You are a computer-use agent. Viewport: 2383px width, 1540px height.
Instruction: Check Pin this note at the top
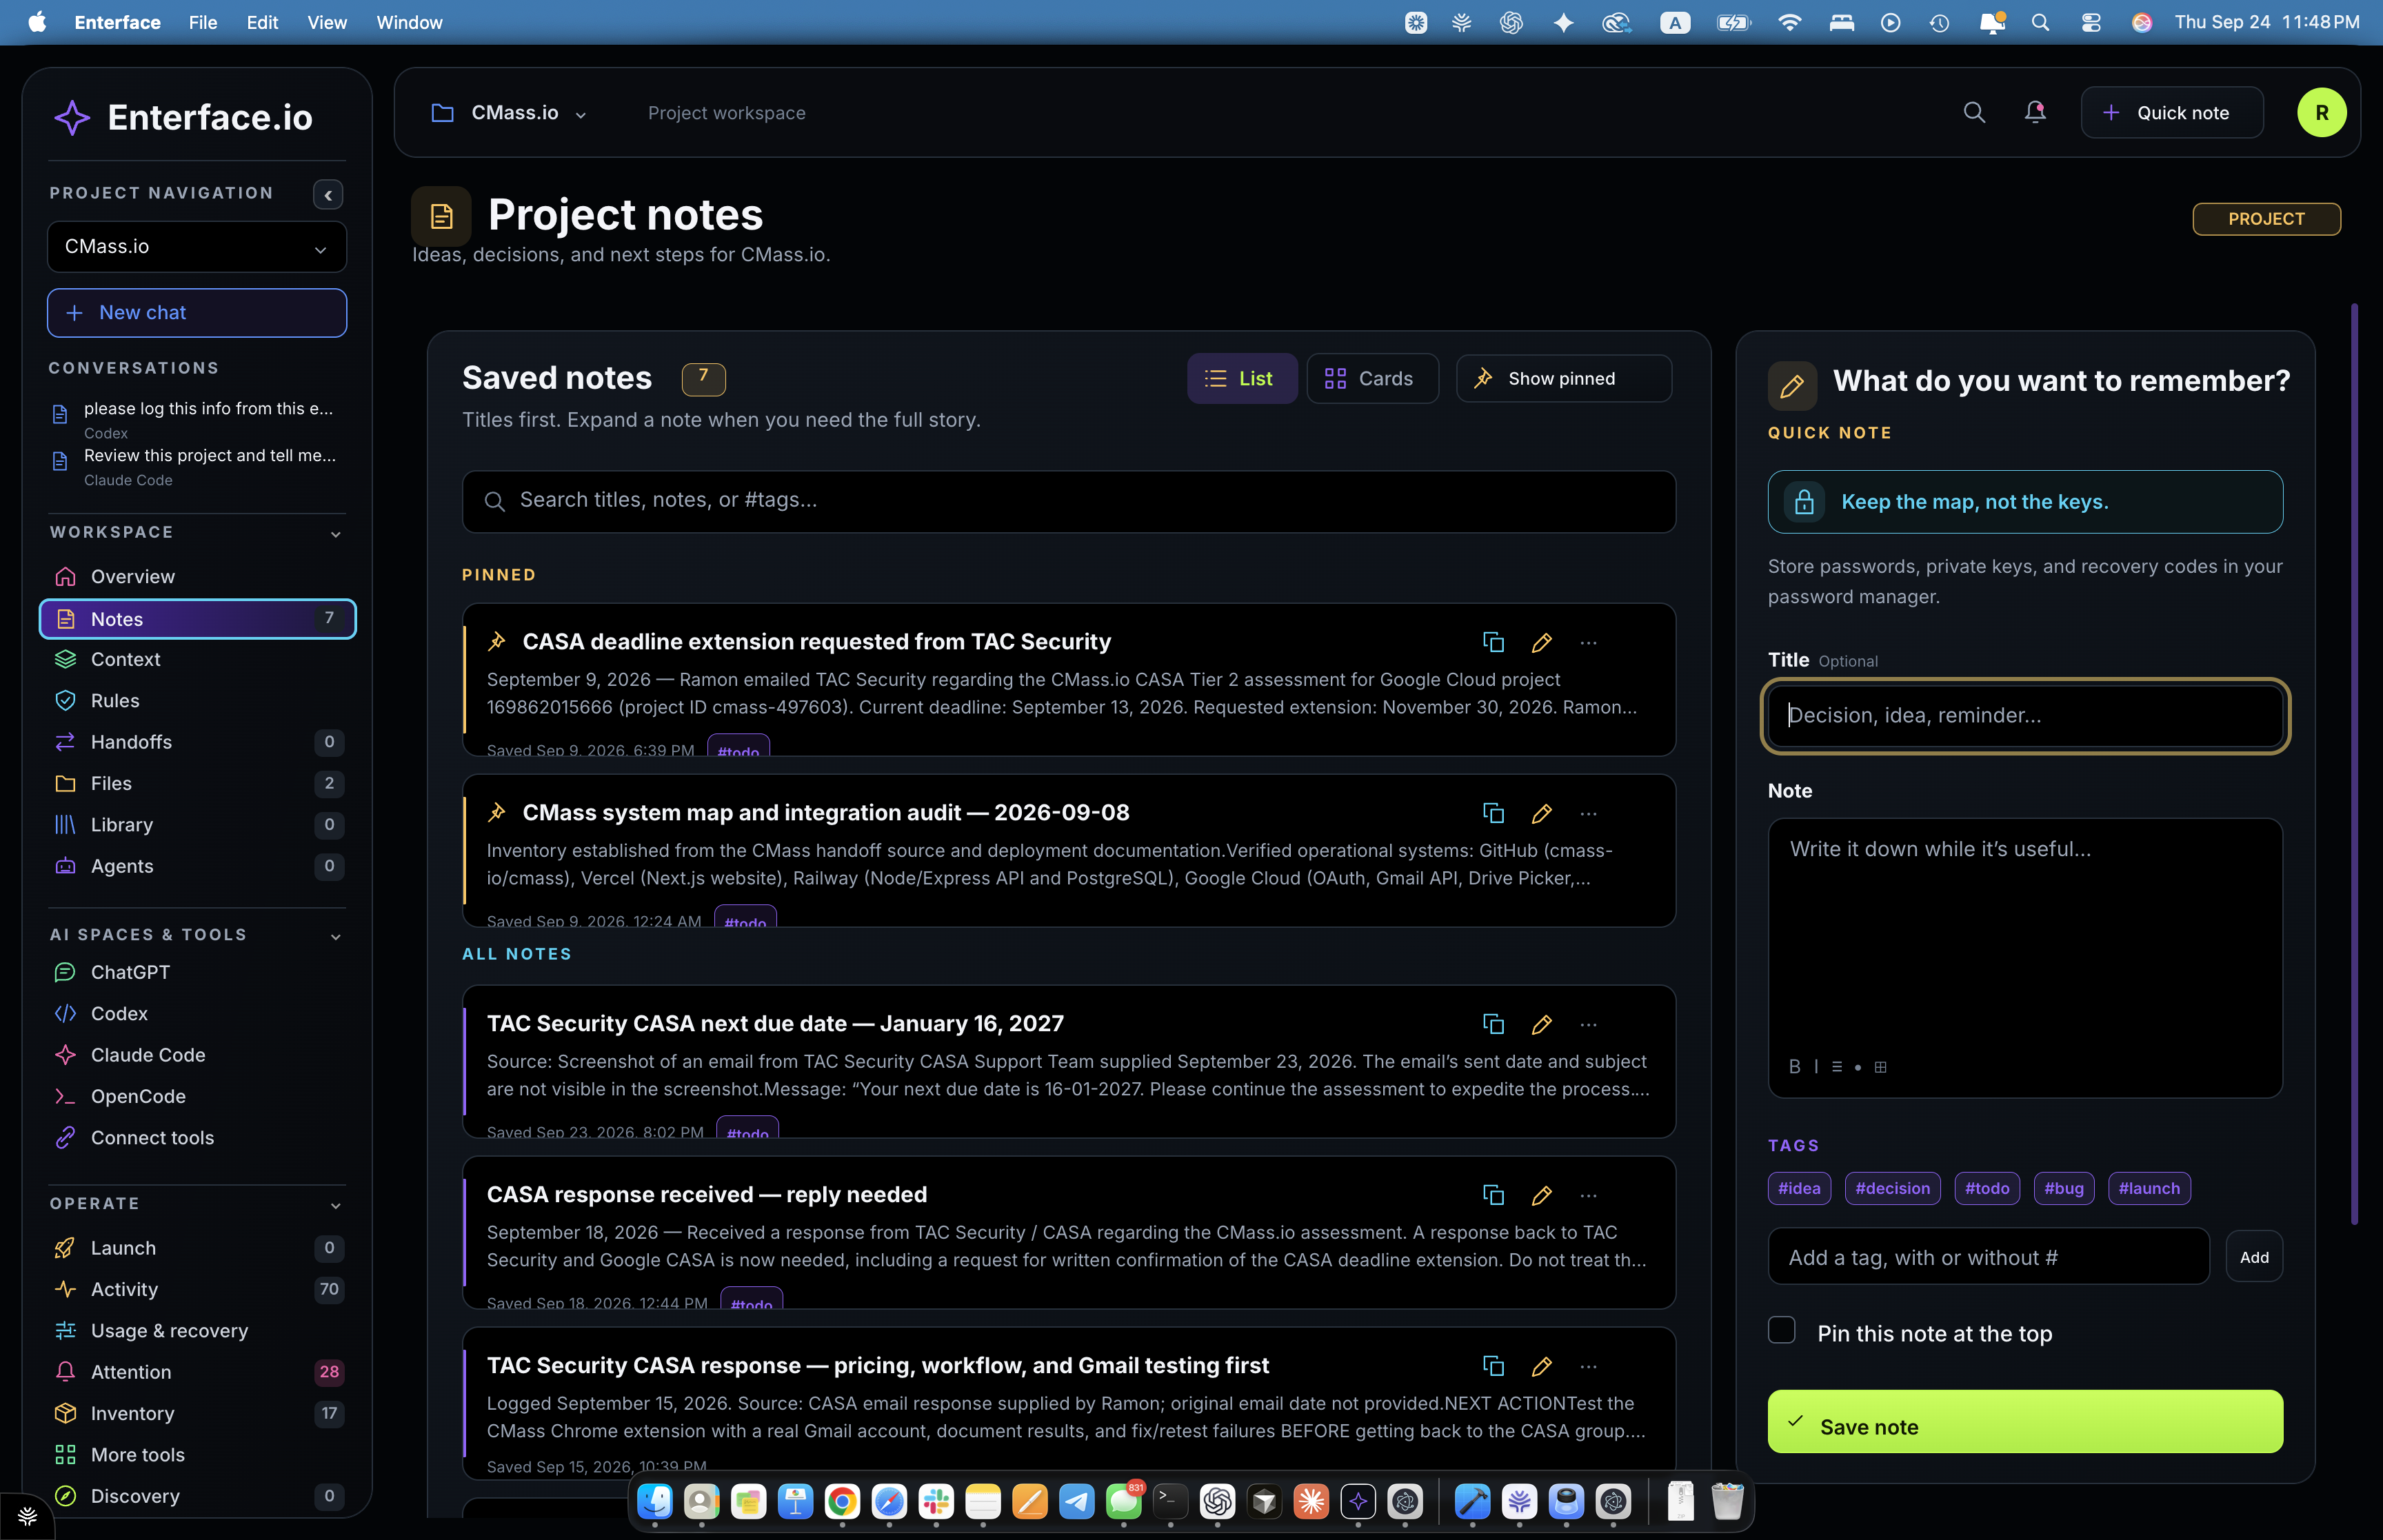point(1782,1330)
